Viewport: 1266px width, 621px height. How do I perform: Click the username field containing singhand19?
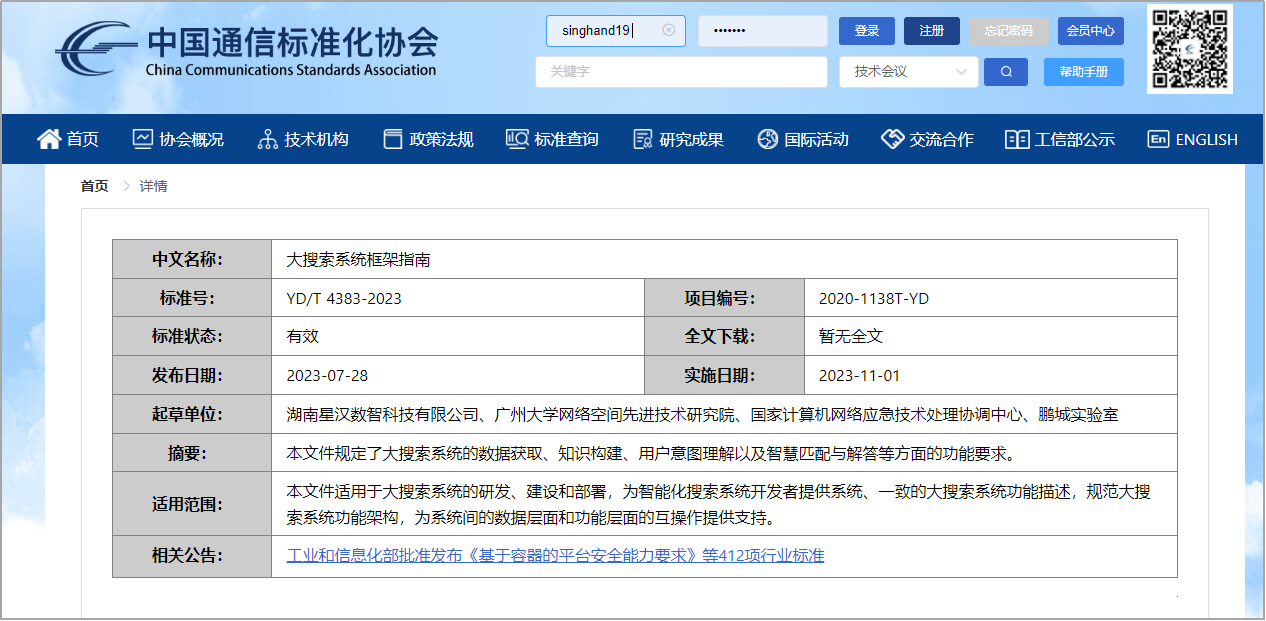coord(616,31)
